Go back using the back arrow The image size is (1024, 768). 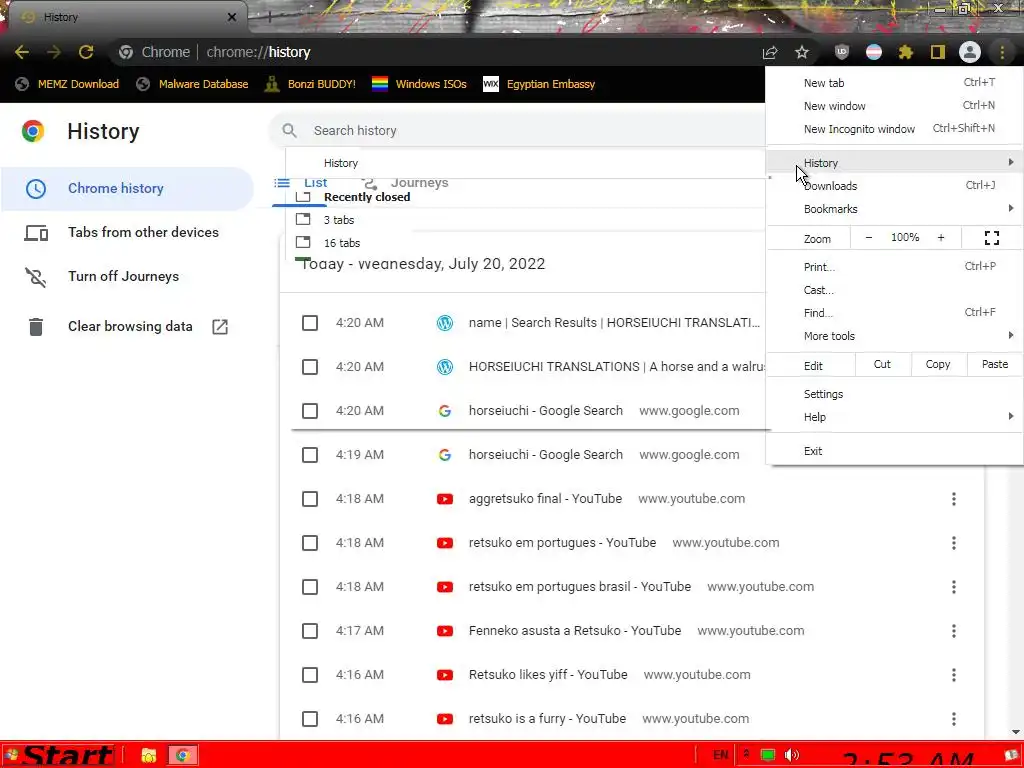pos(22,52)
